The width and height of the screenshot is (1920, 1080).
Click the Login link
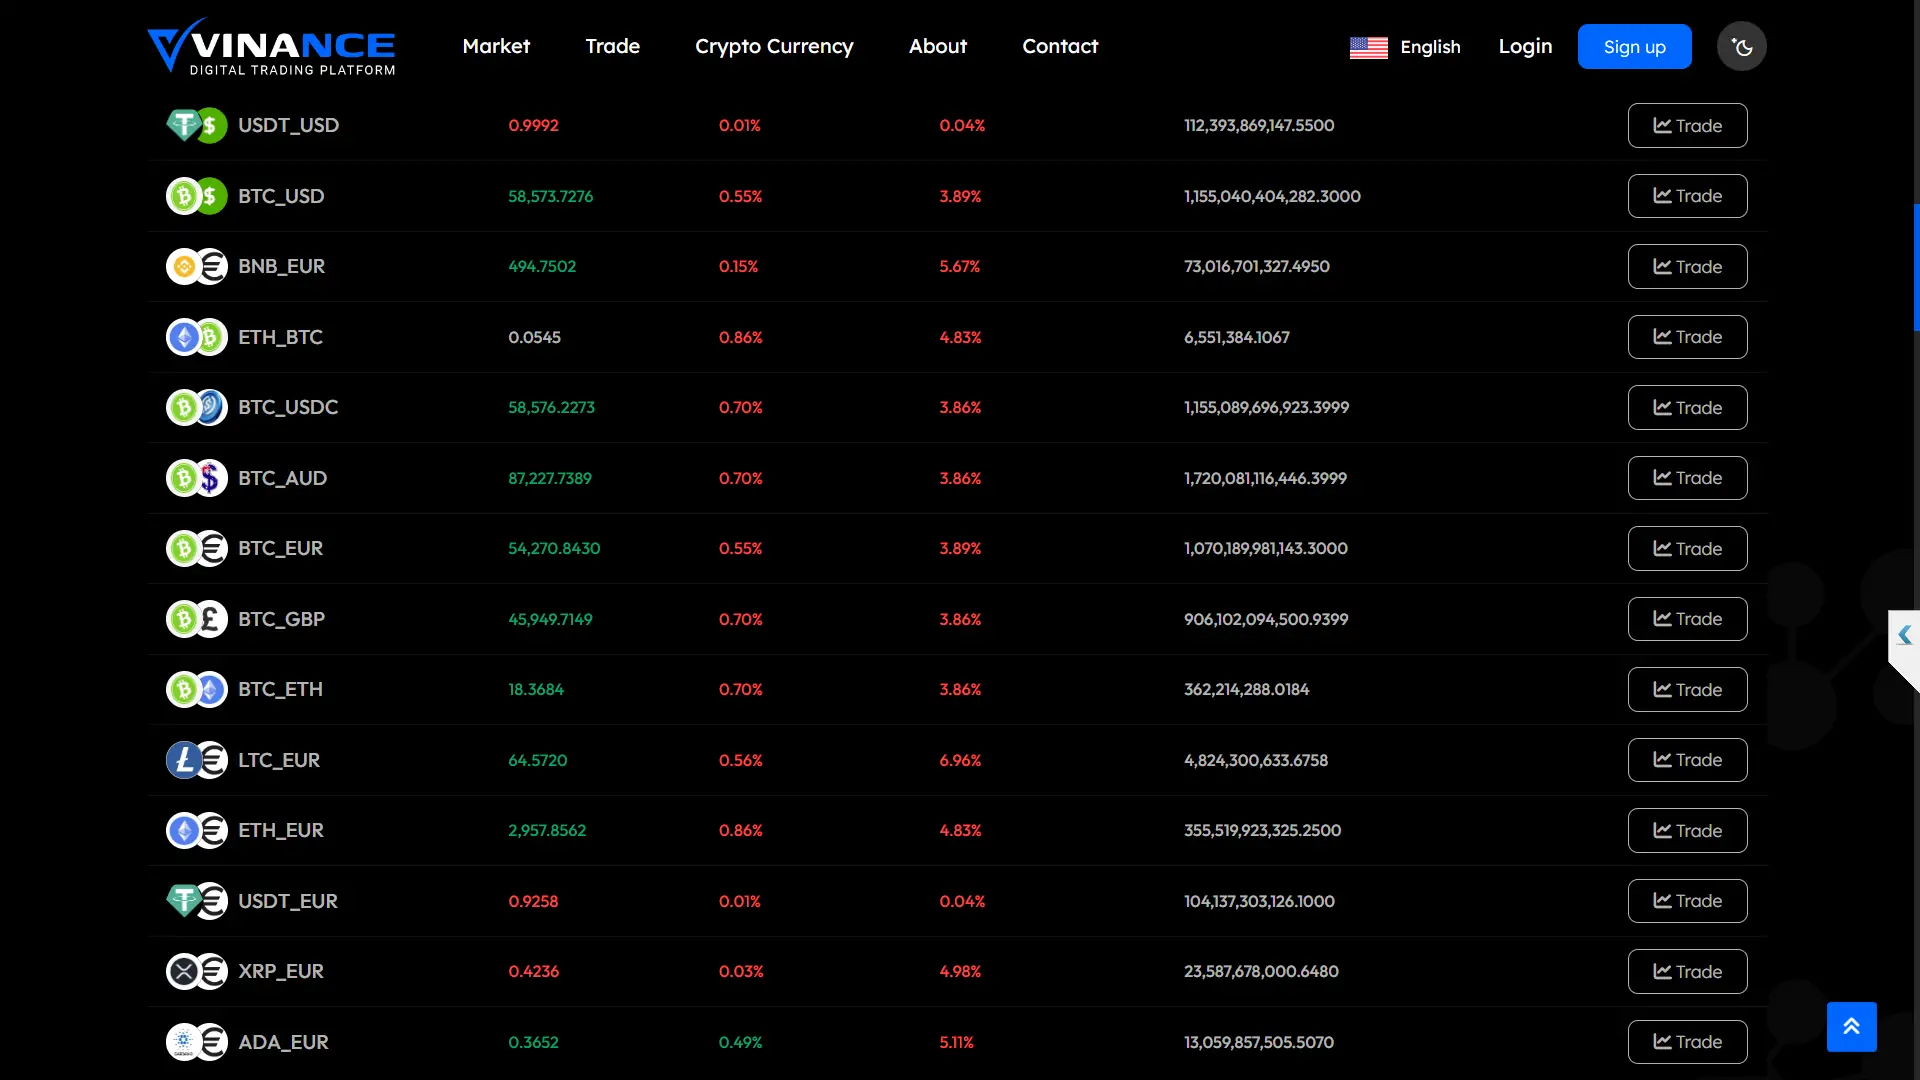(1525, 46)
